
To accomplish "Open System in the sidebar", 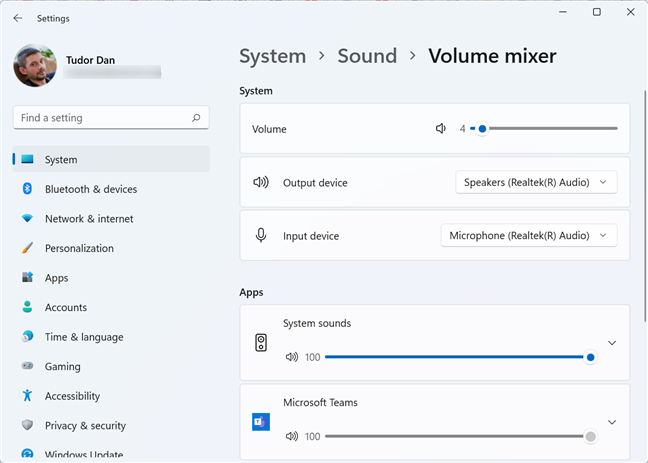I will pyautogui.click(x=111, y=159).
